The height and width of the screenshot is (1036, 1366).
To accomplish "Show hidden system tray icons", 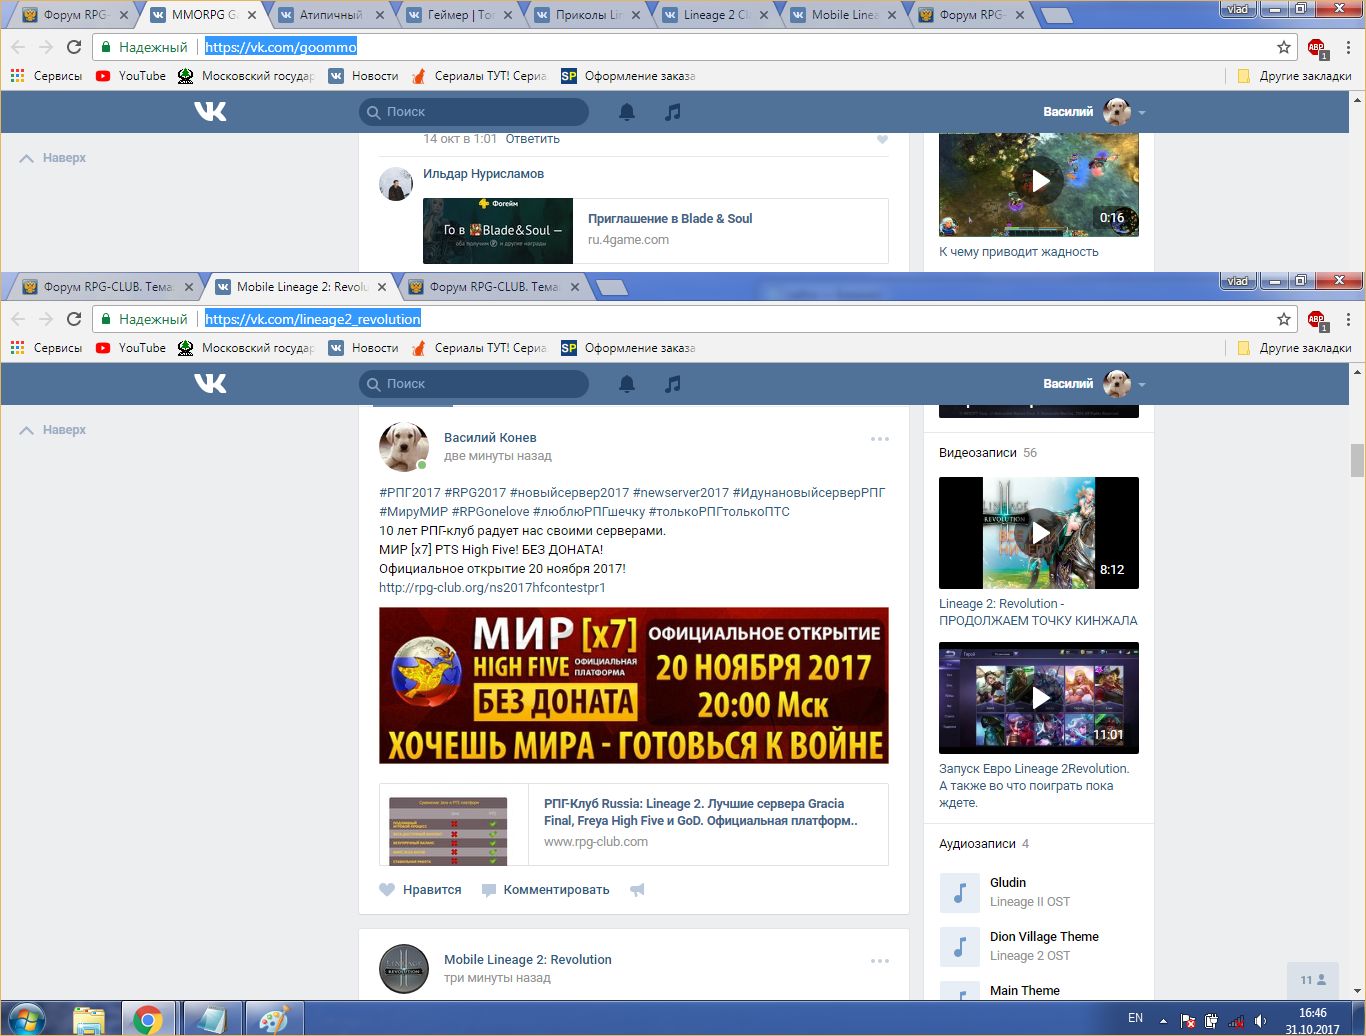I will pos(1162,1020).
